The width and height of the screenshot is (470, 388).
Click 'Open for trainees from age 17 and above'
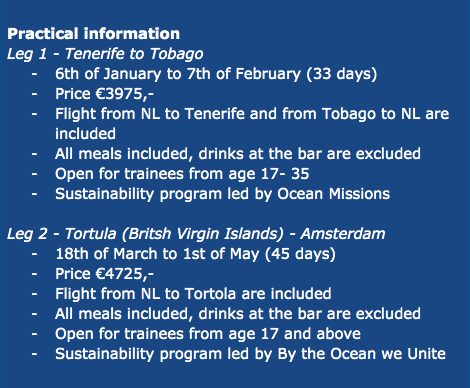tap(208, 334)
